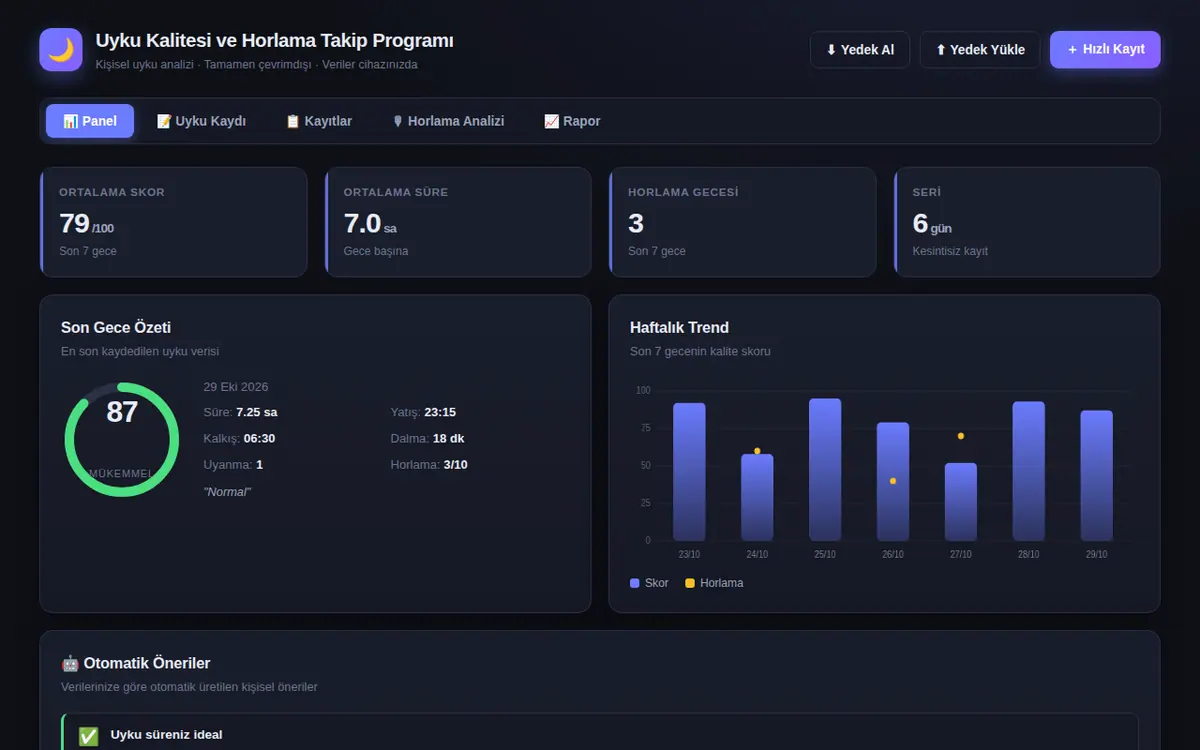This screenshot has width=1200, height=750.
Task: Click the "Dalma: 18 dk" value
Action: (x=427, y=438)
